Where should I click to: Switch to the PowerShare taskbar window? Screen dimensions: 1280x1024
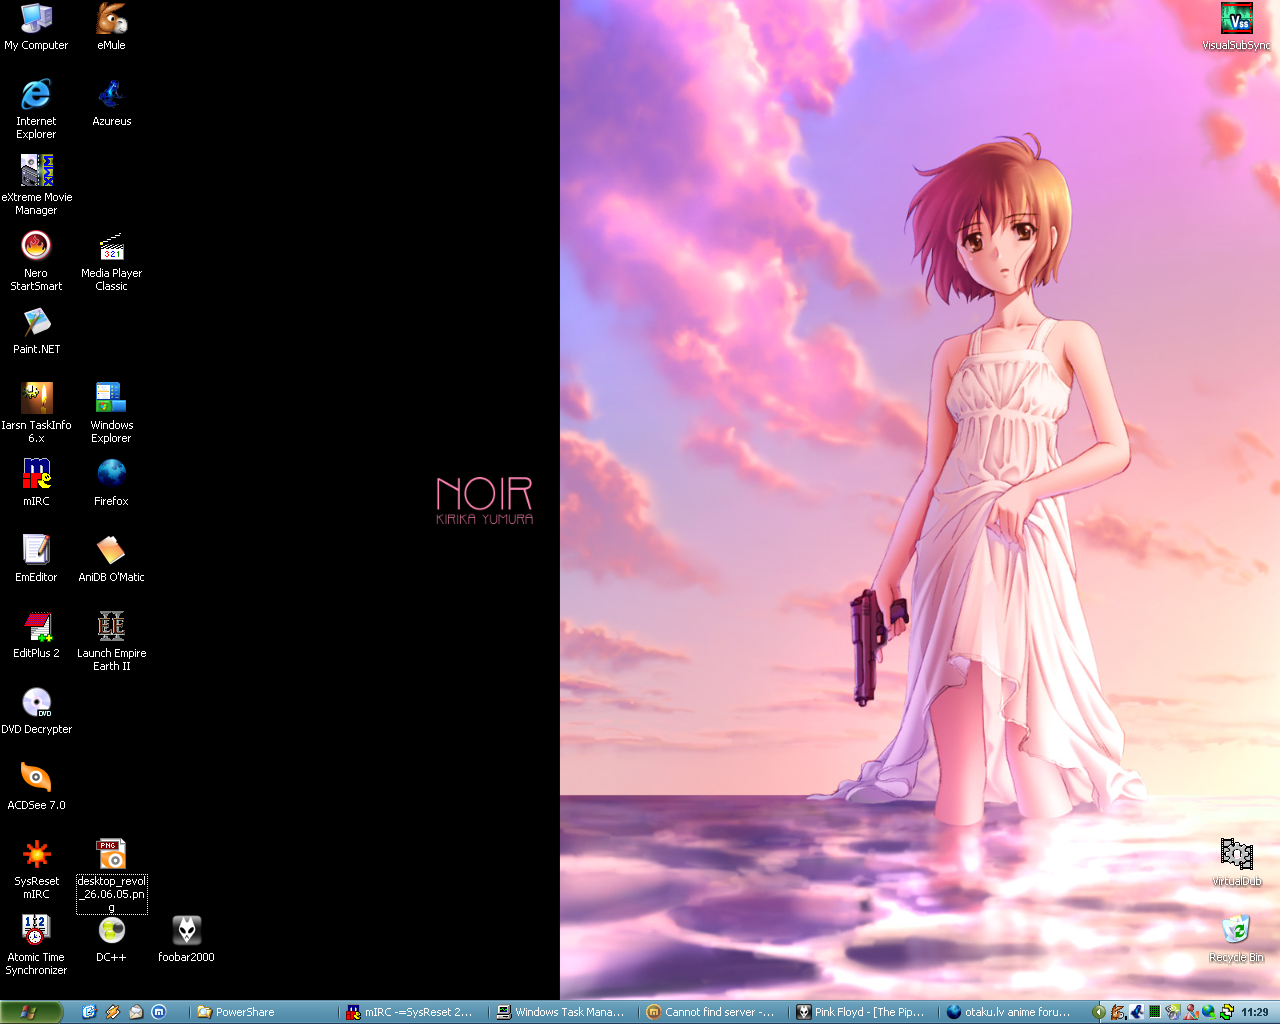tap(263, 1012)
